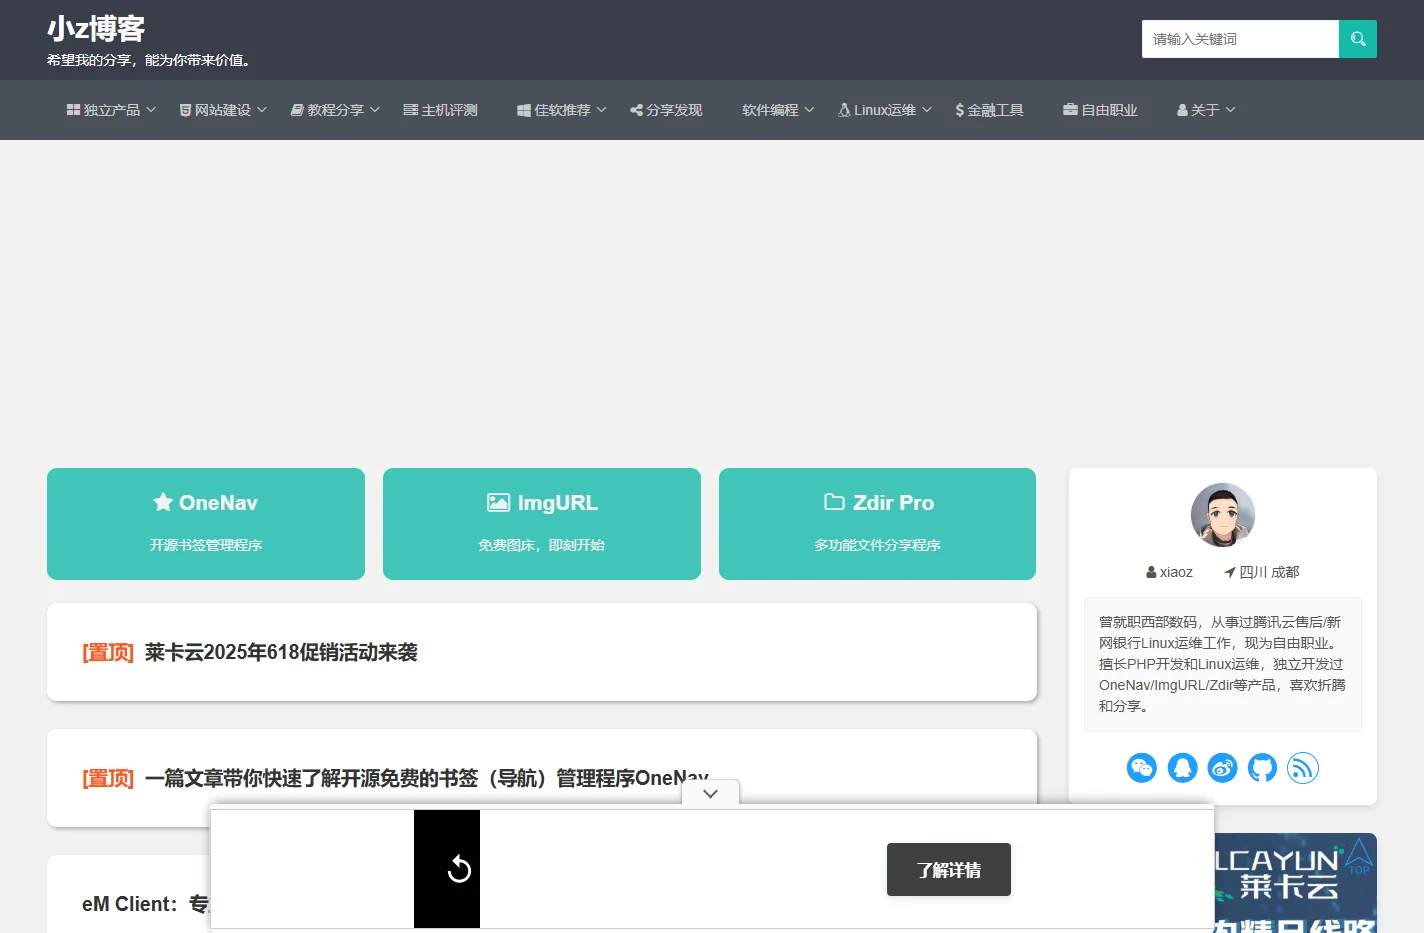Click the WeChat social icon
Screen dimensions: 1424x933
tap(1141, 768)
